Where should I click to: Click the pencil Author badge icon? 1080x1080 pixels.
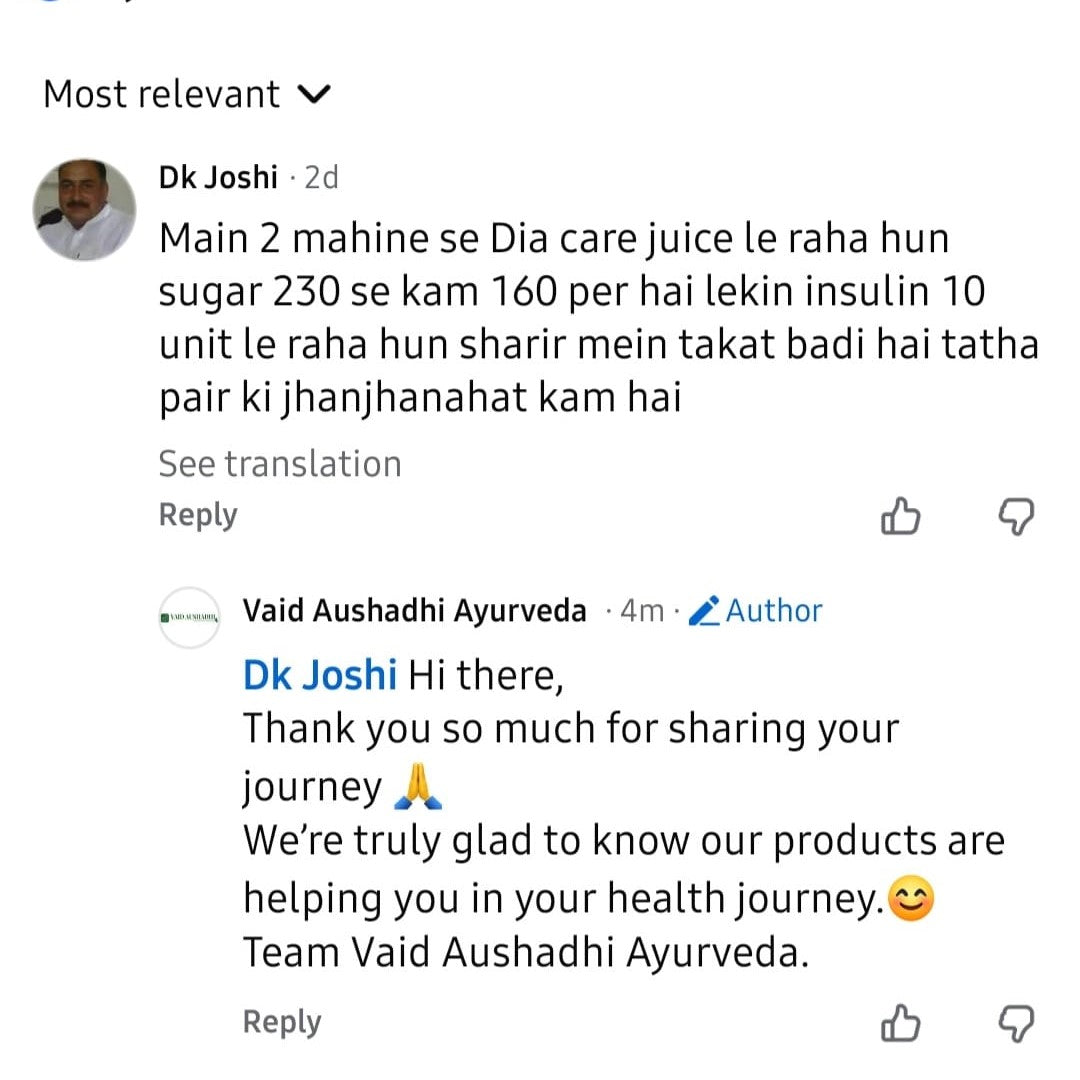coord(706,610)
